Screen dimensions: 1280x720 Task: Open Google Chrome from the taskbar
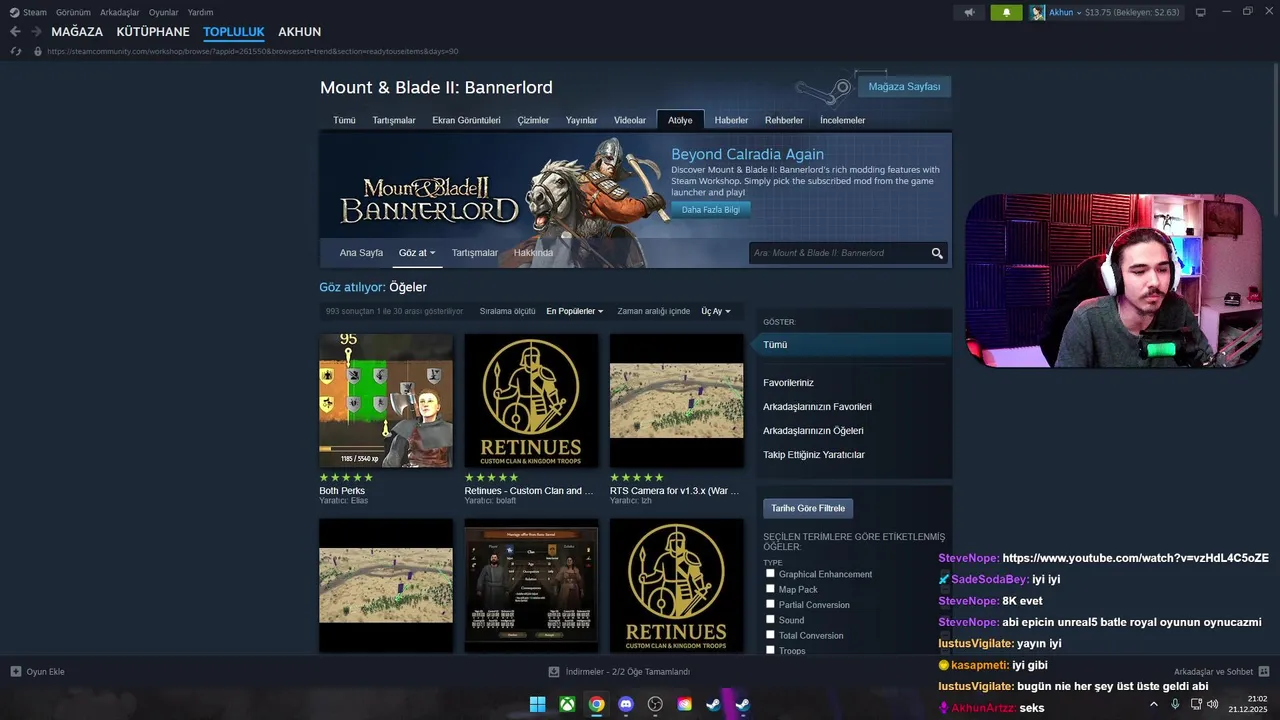point(596,704)
